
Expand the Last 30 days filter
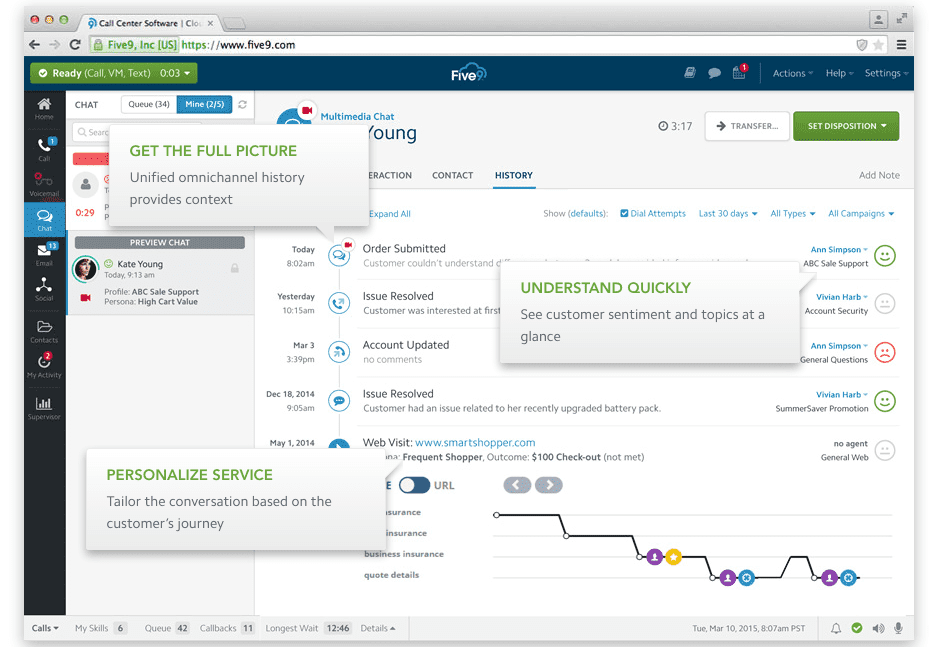pos(727,213)
